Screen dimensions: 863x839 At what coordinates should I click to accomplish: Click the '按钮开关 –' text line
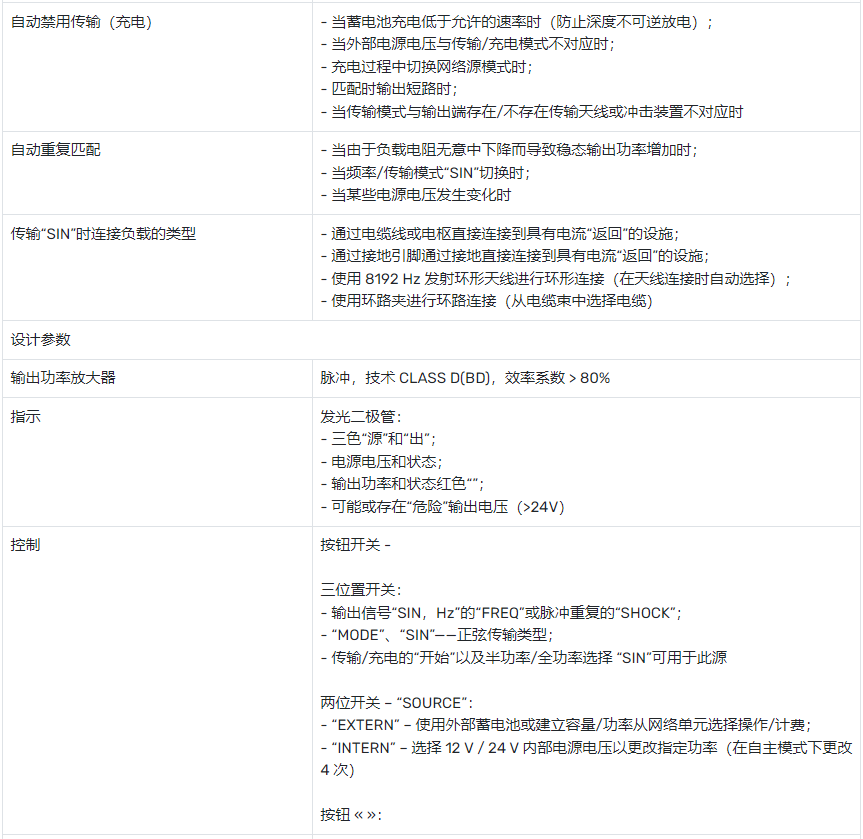tap(355, 545)
